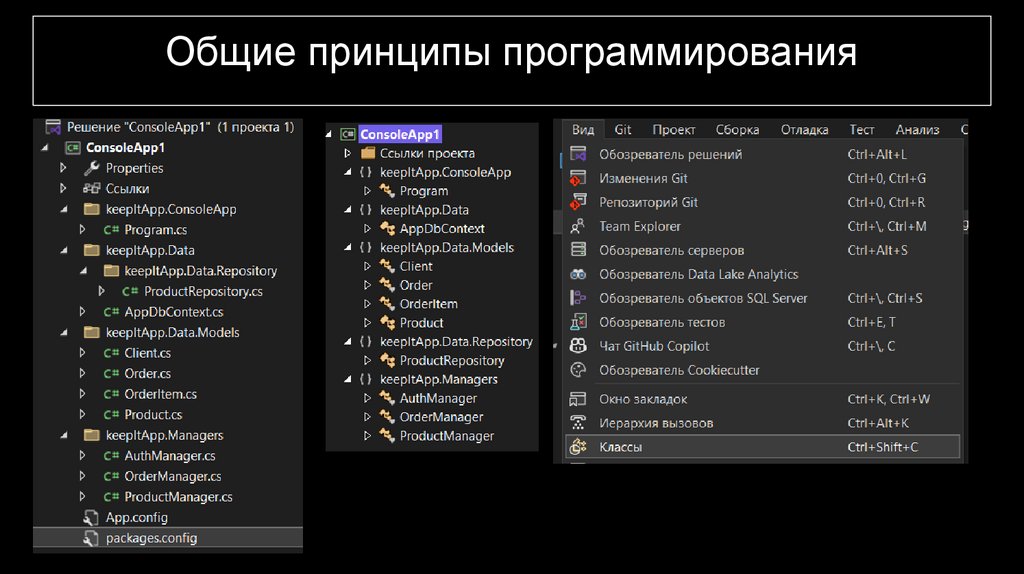This screenshot has height=574, width=1024.
Task: Collapse keepItApp.Data.Repository folder in solution tree
Action: pyautogui.click(x=83, y=271)
